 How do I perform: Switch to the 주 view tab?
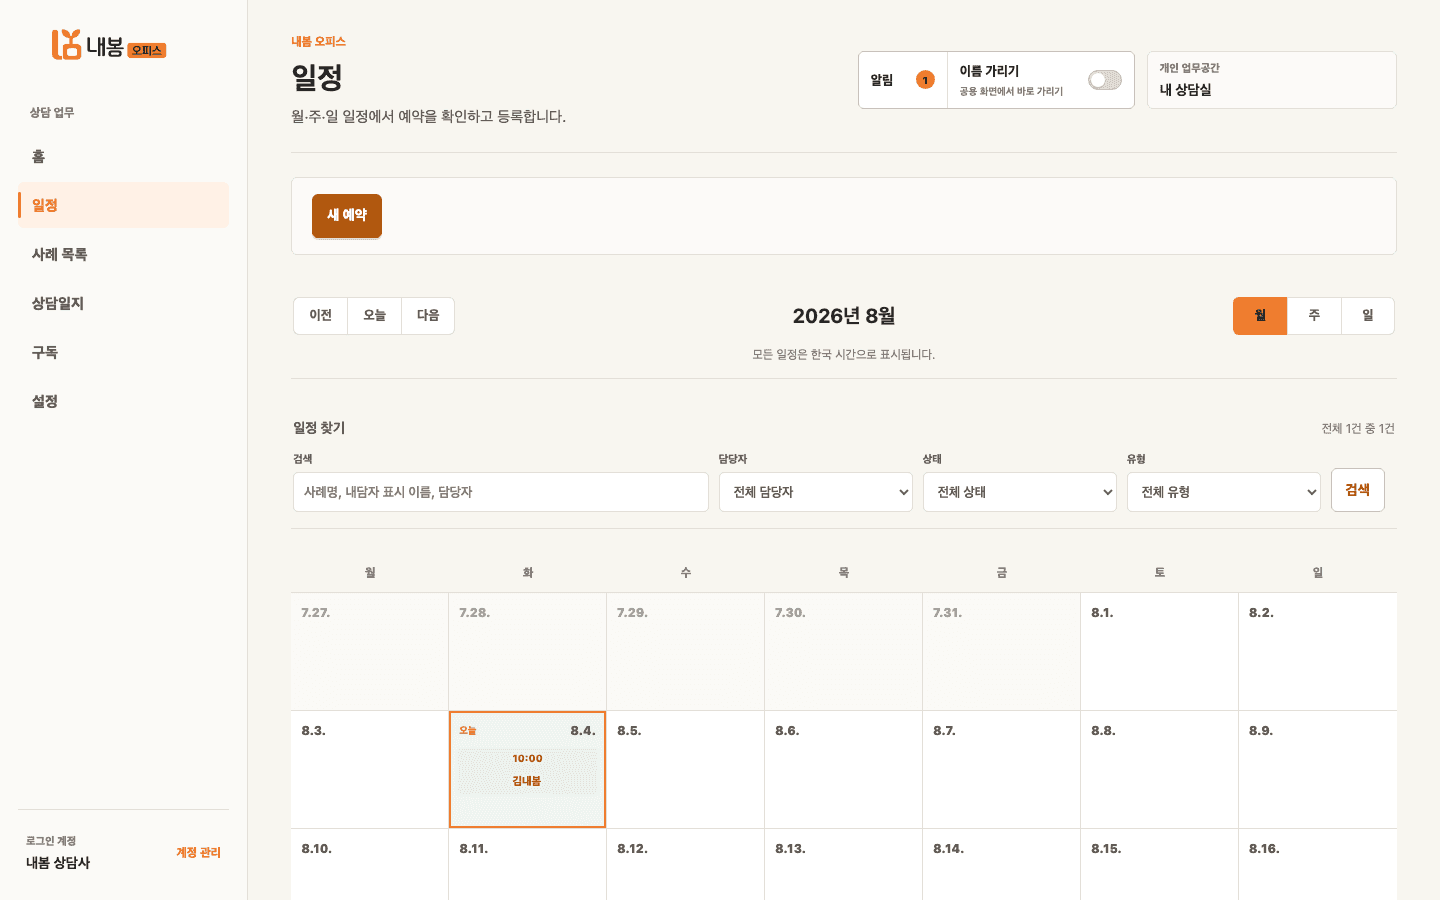tap(1314, 316)
